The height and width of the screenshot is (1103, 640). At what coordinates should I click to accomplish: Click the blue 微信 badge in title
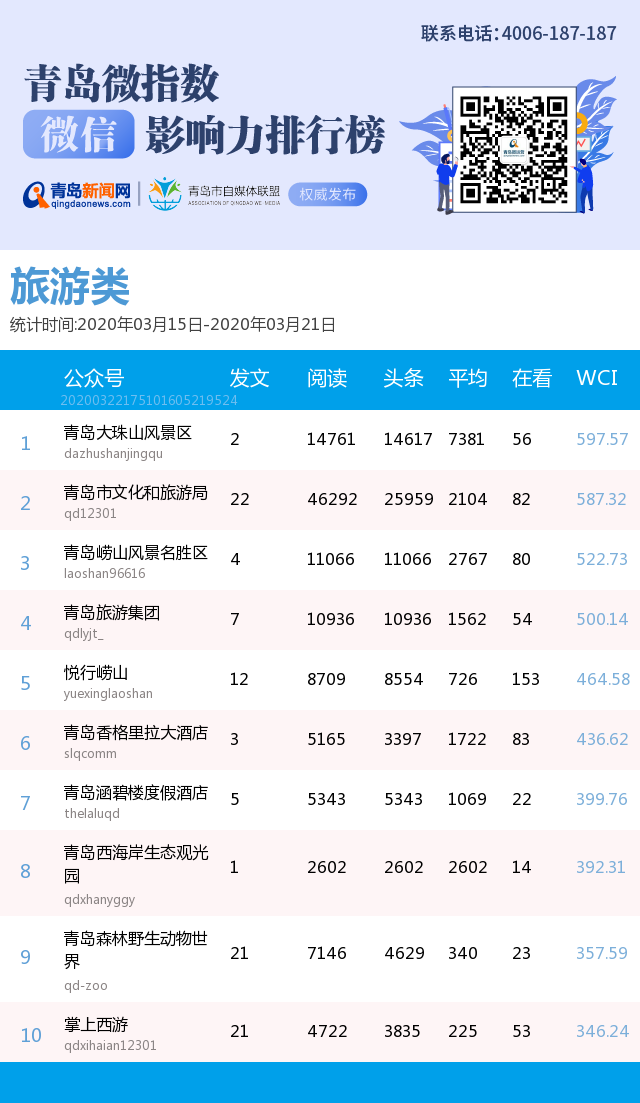[x=78, y=135]
